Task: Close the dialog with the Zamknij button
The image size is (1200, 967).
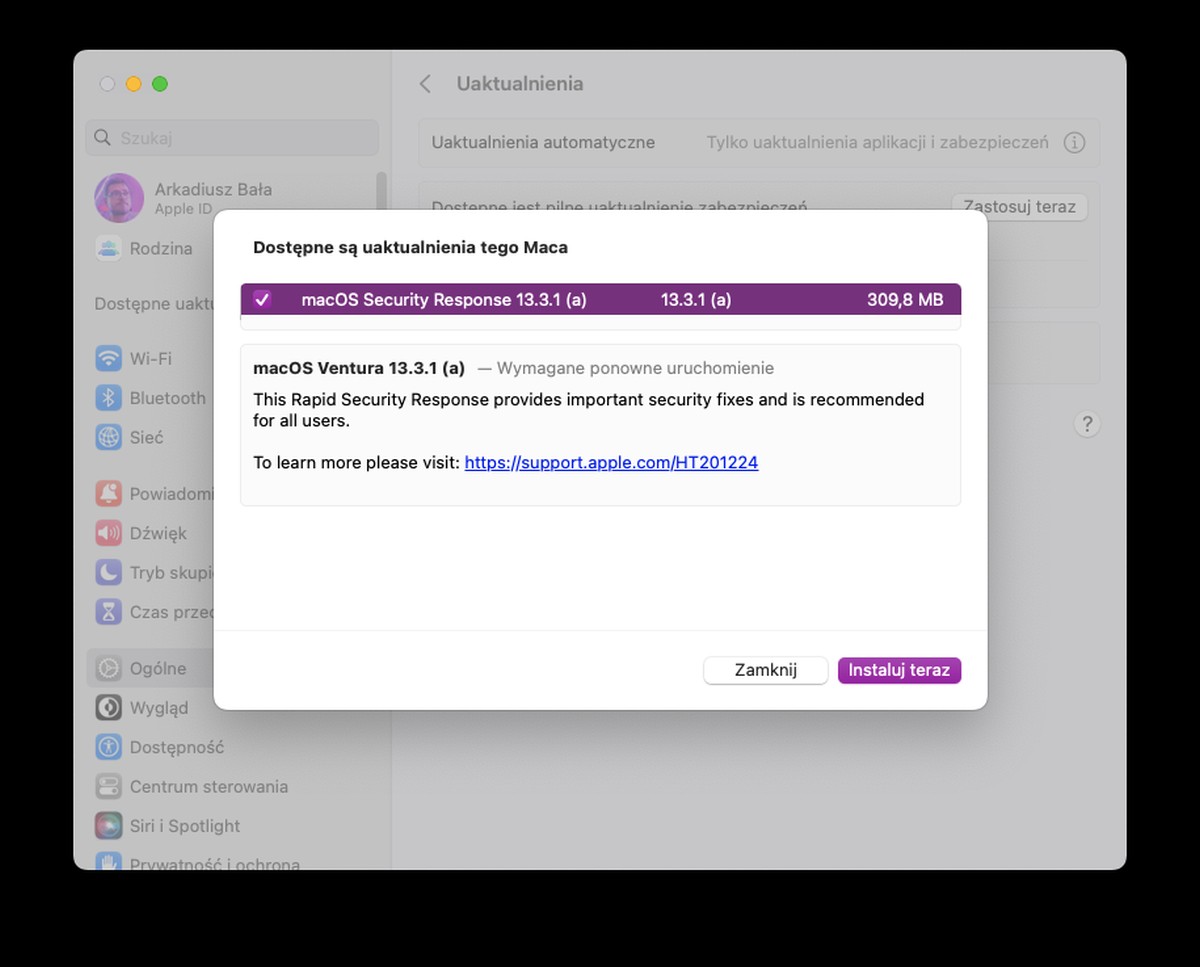Action: tap(765, 670)
